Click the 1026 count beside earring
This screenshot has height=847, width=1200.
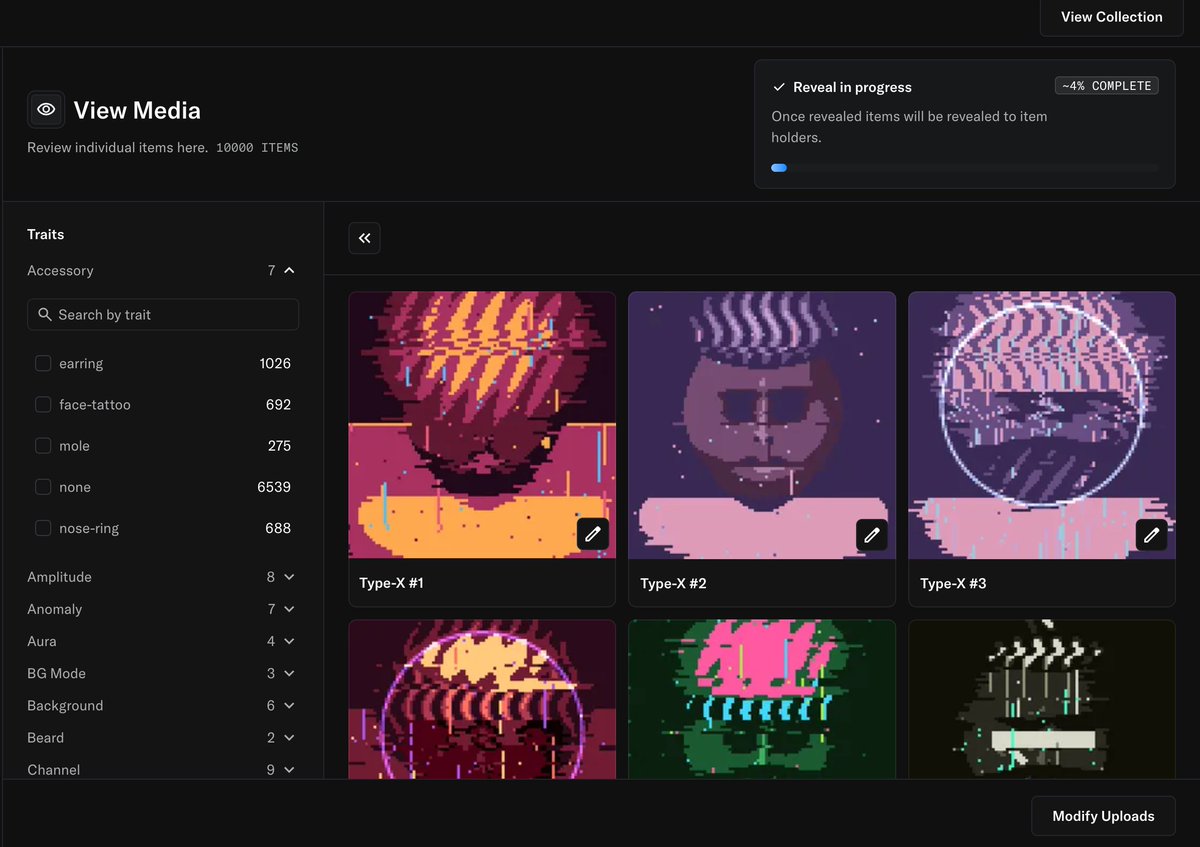[275, 363]
